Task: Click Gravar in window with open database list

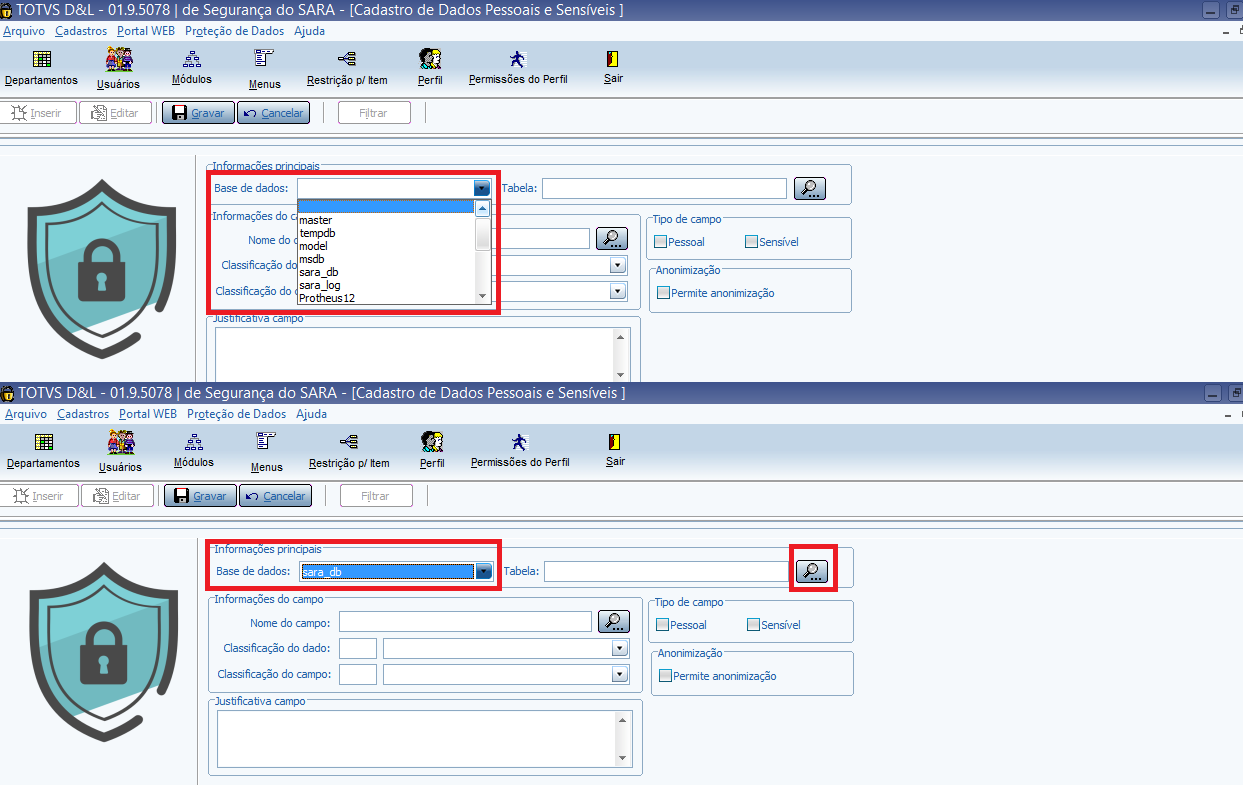Action: click(x=198, y=113)
